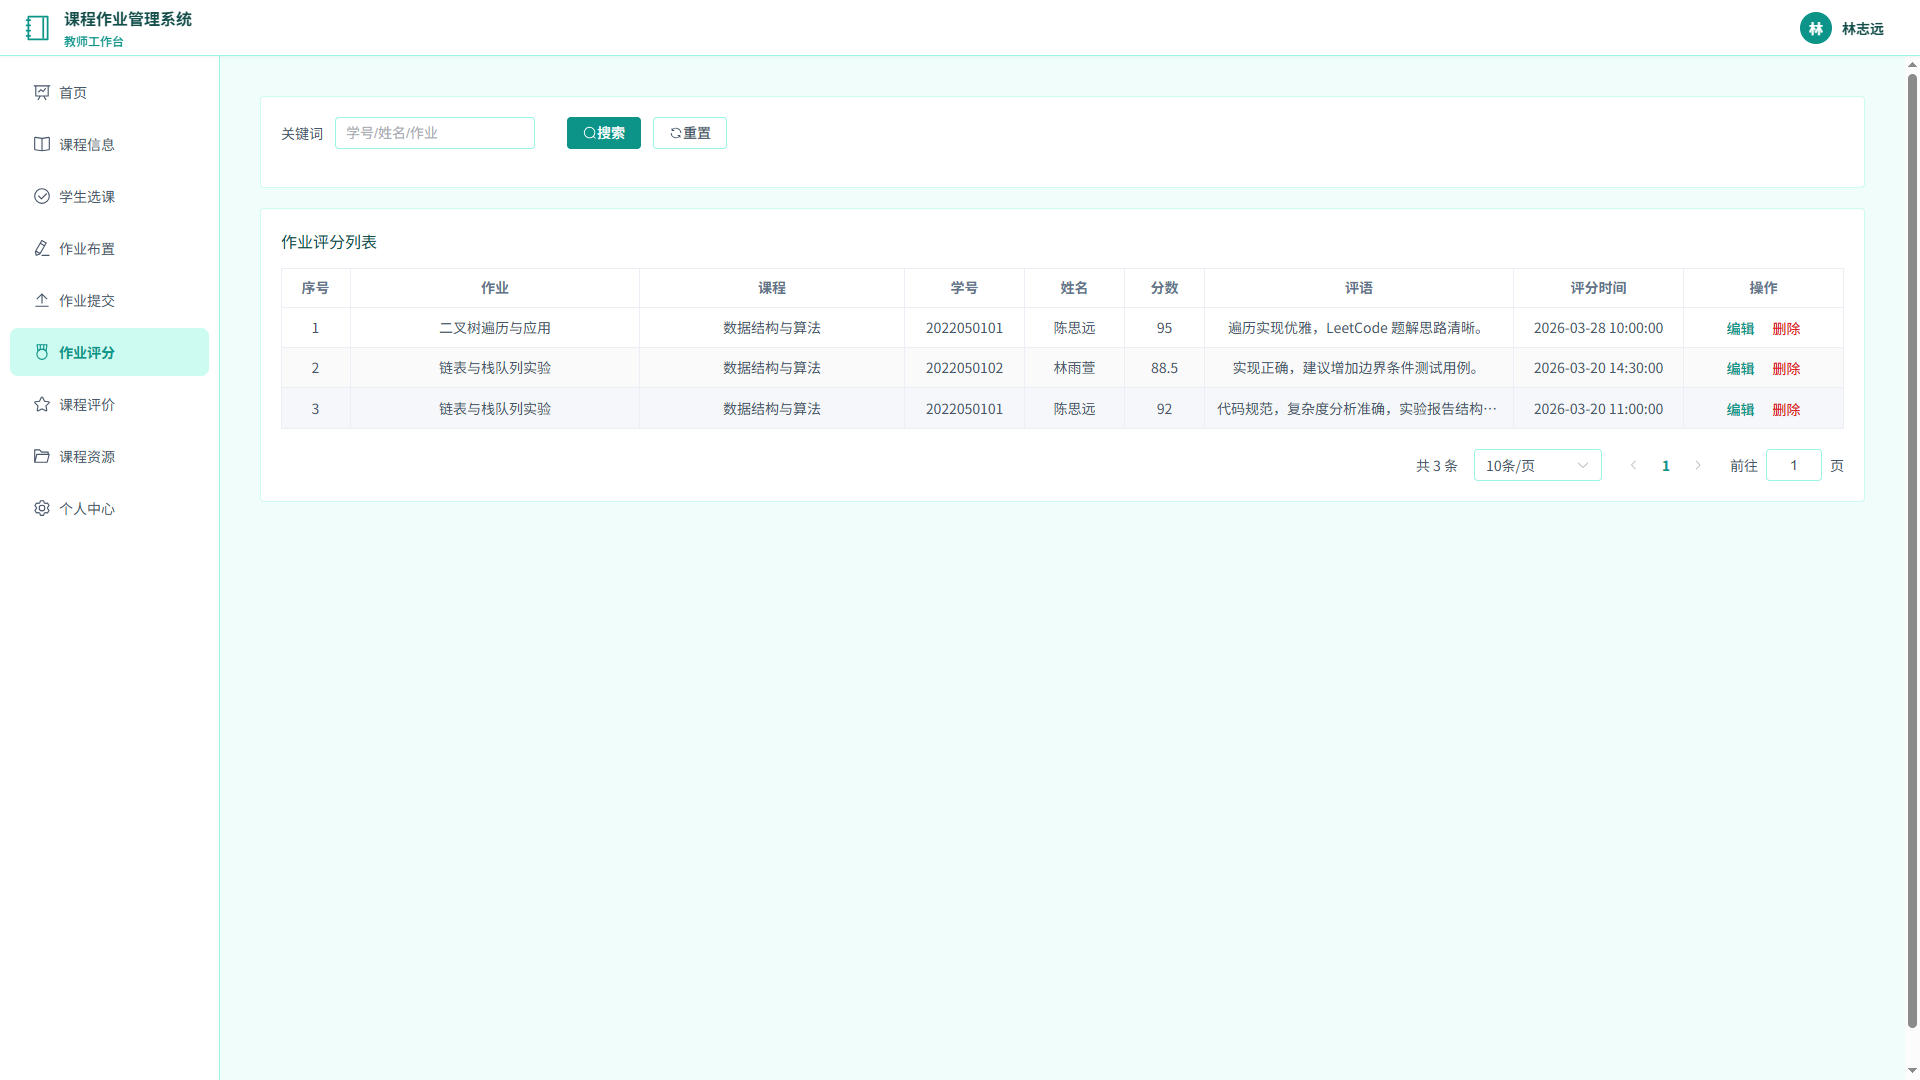
Task: Focus the 关键词 search input field
Action: coord(435,133)
